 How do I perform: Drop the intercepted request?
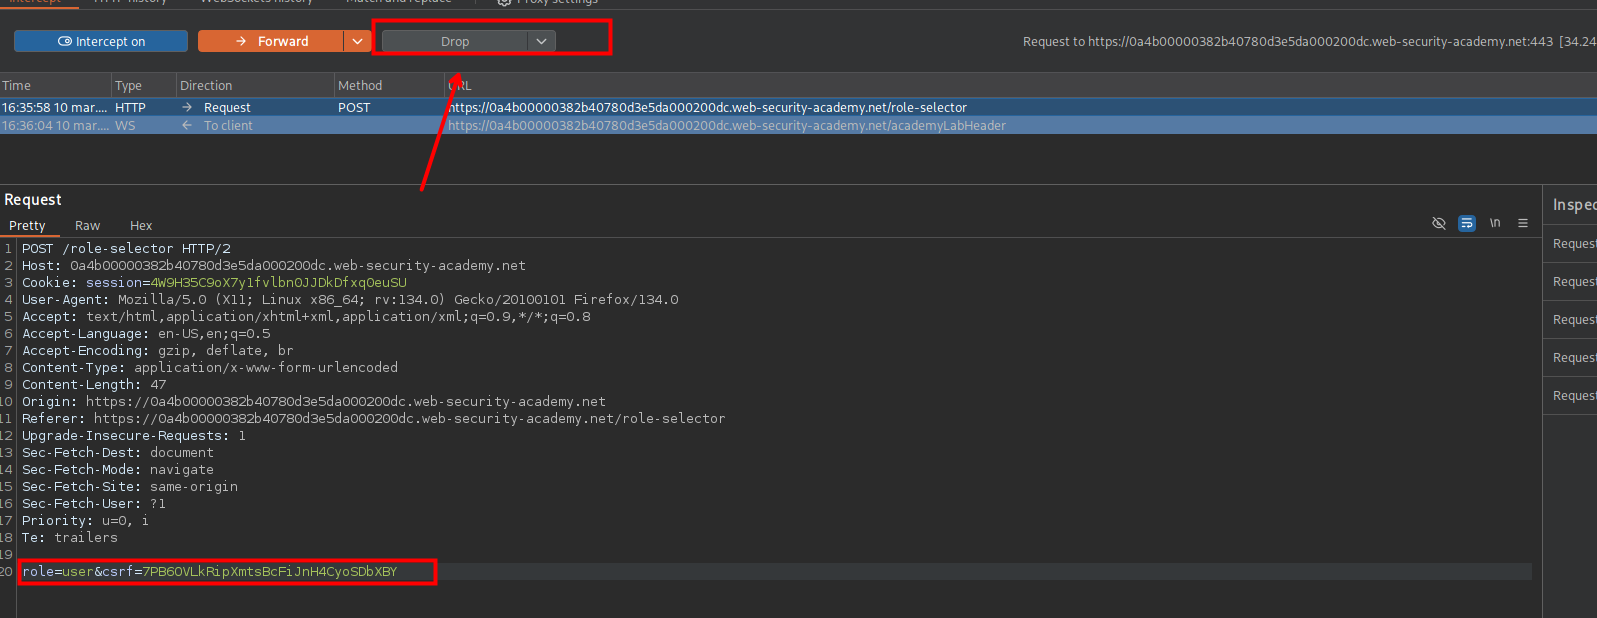pos(455,41)
